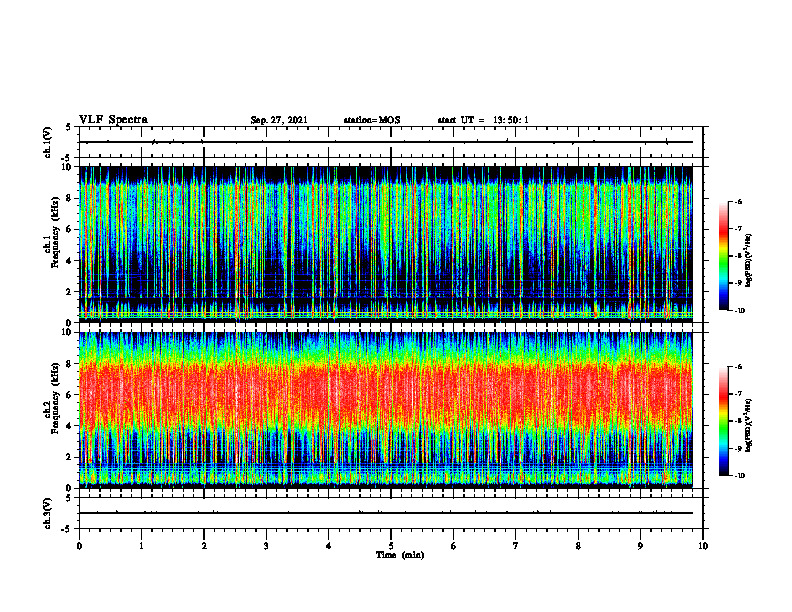Click the time axis tick label '8'
The image size is (792, 612).
coord(578,546)
